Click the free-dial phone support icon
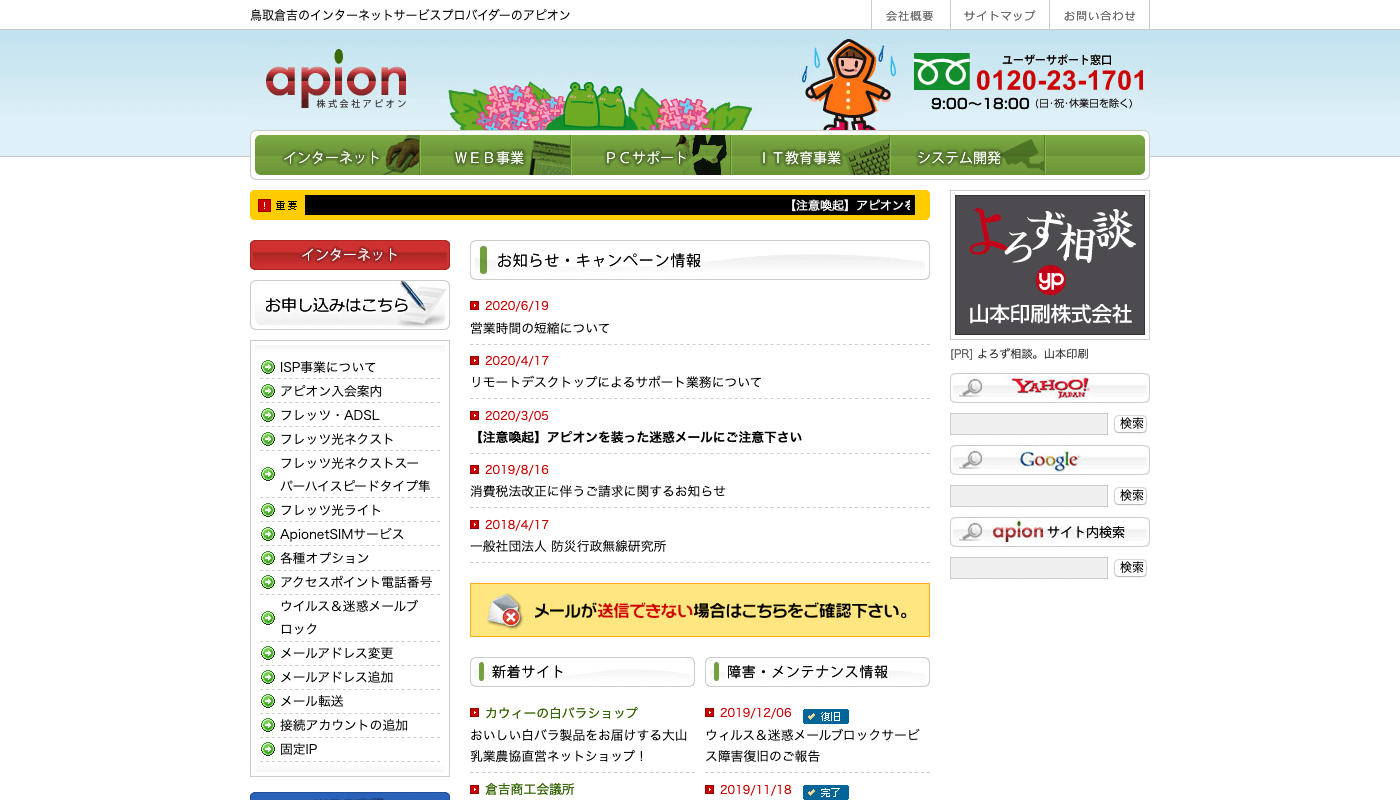 coord(941,72)
